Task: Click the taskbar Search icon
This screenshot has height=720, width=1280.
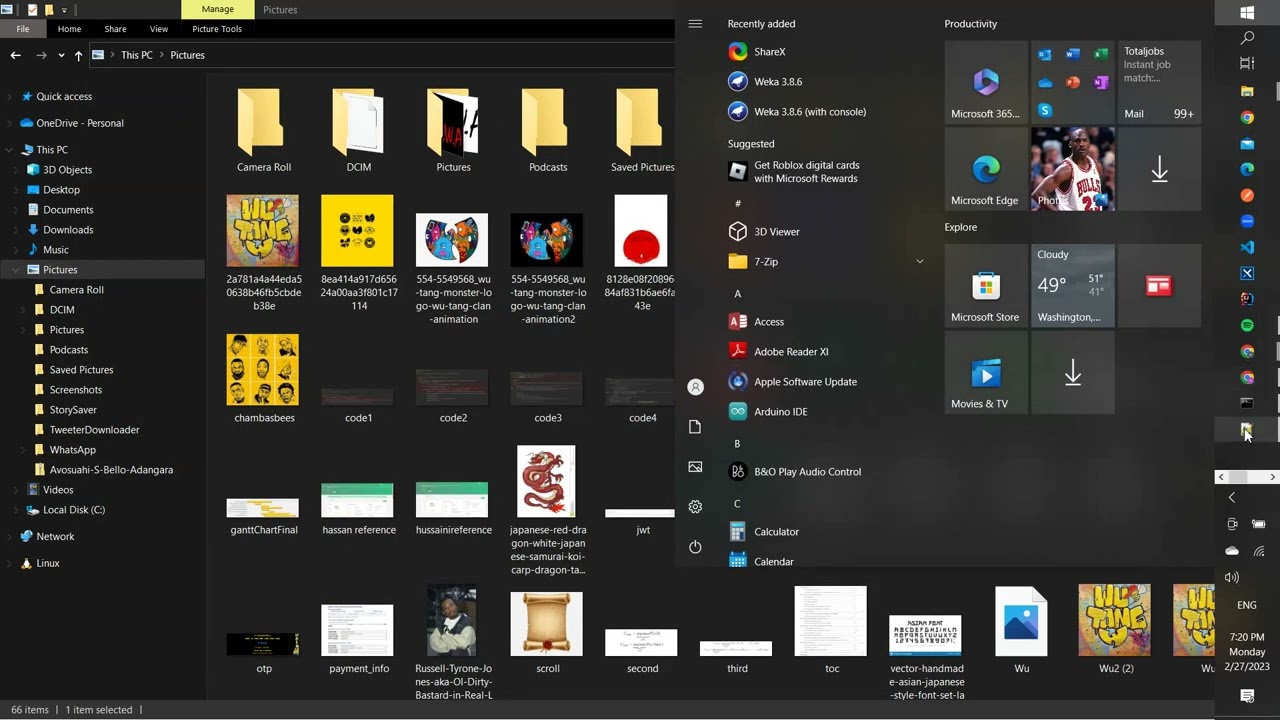Action: 1247,38
